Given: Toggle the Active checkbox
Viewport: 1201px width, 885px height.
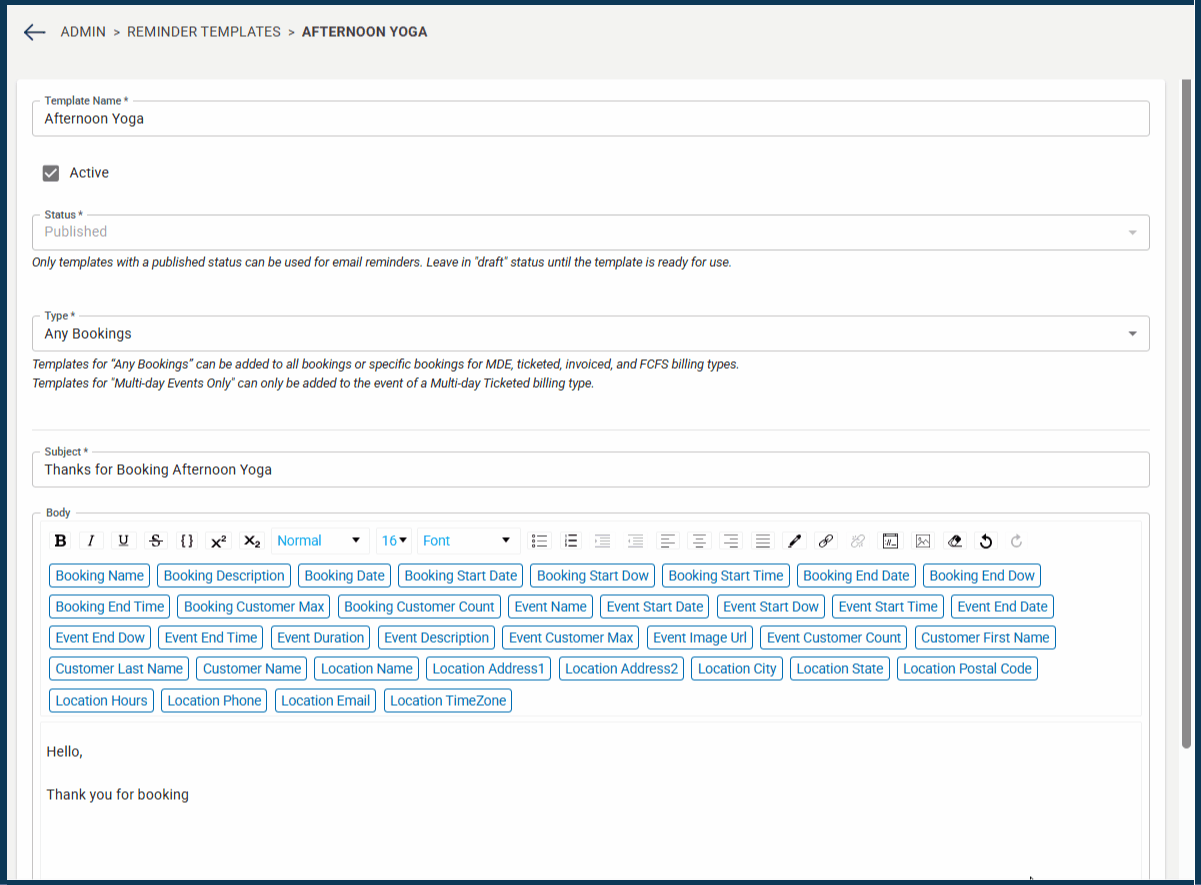Looking at the screenshot, I should (50, 172).
